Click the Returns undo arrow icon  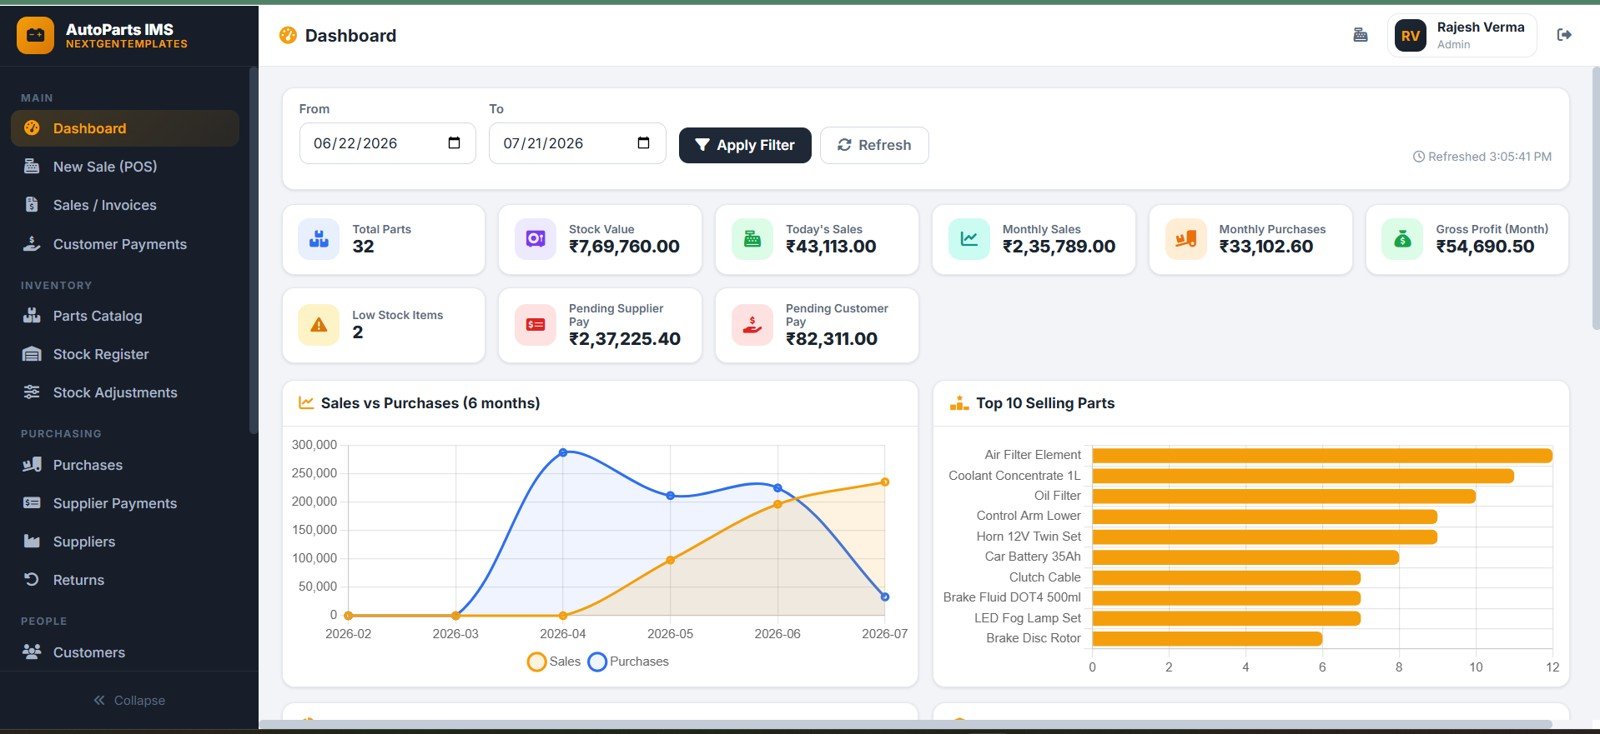(32, 579)
